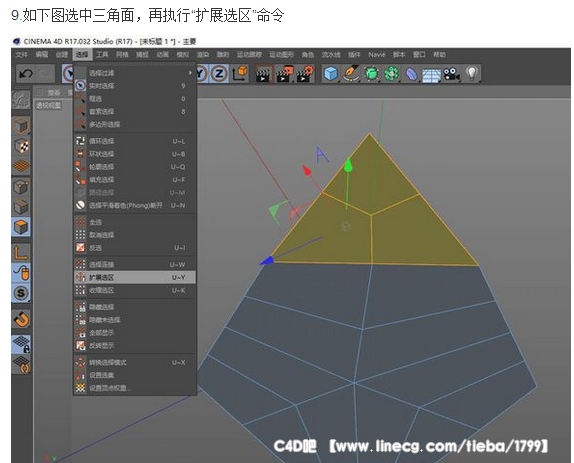Choose 收缩选区 shrink selection (U~K)

(x=135, y=290)
